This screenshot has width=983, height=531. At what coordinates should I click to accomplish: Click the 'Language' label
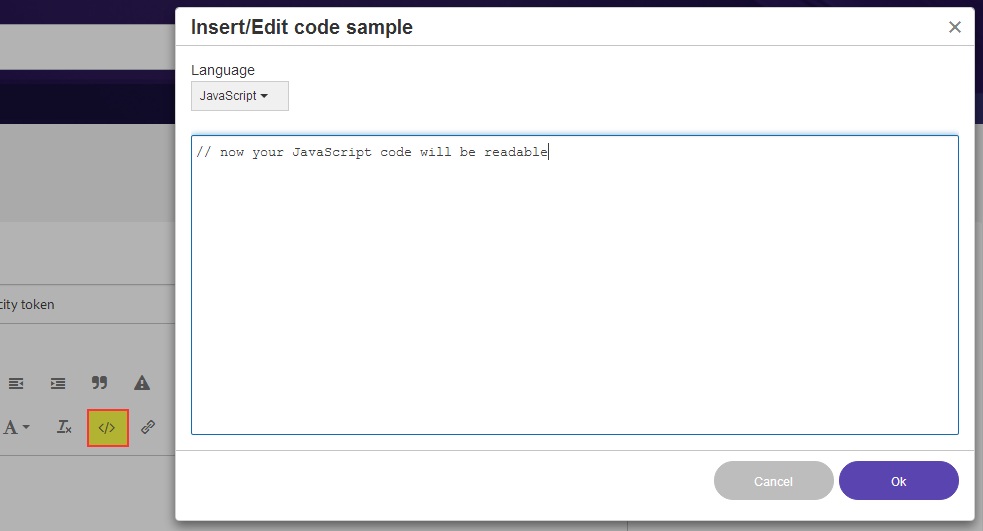pos(223,70)
